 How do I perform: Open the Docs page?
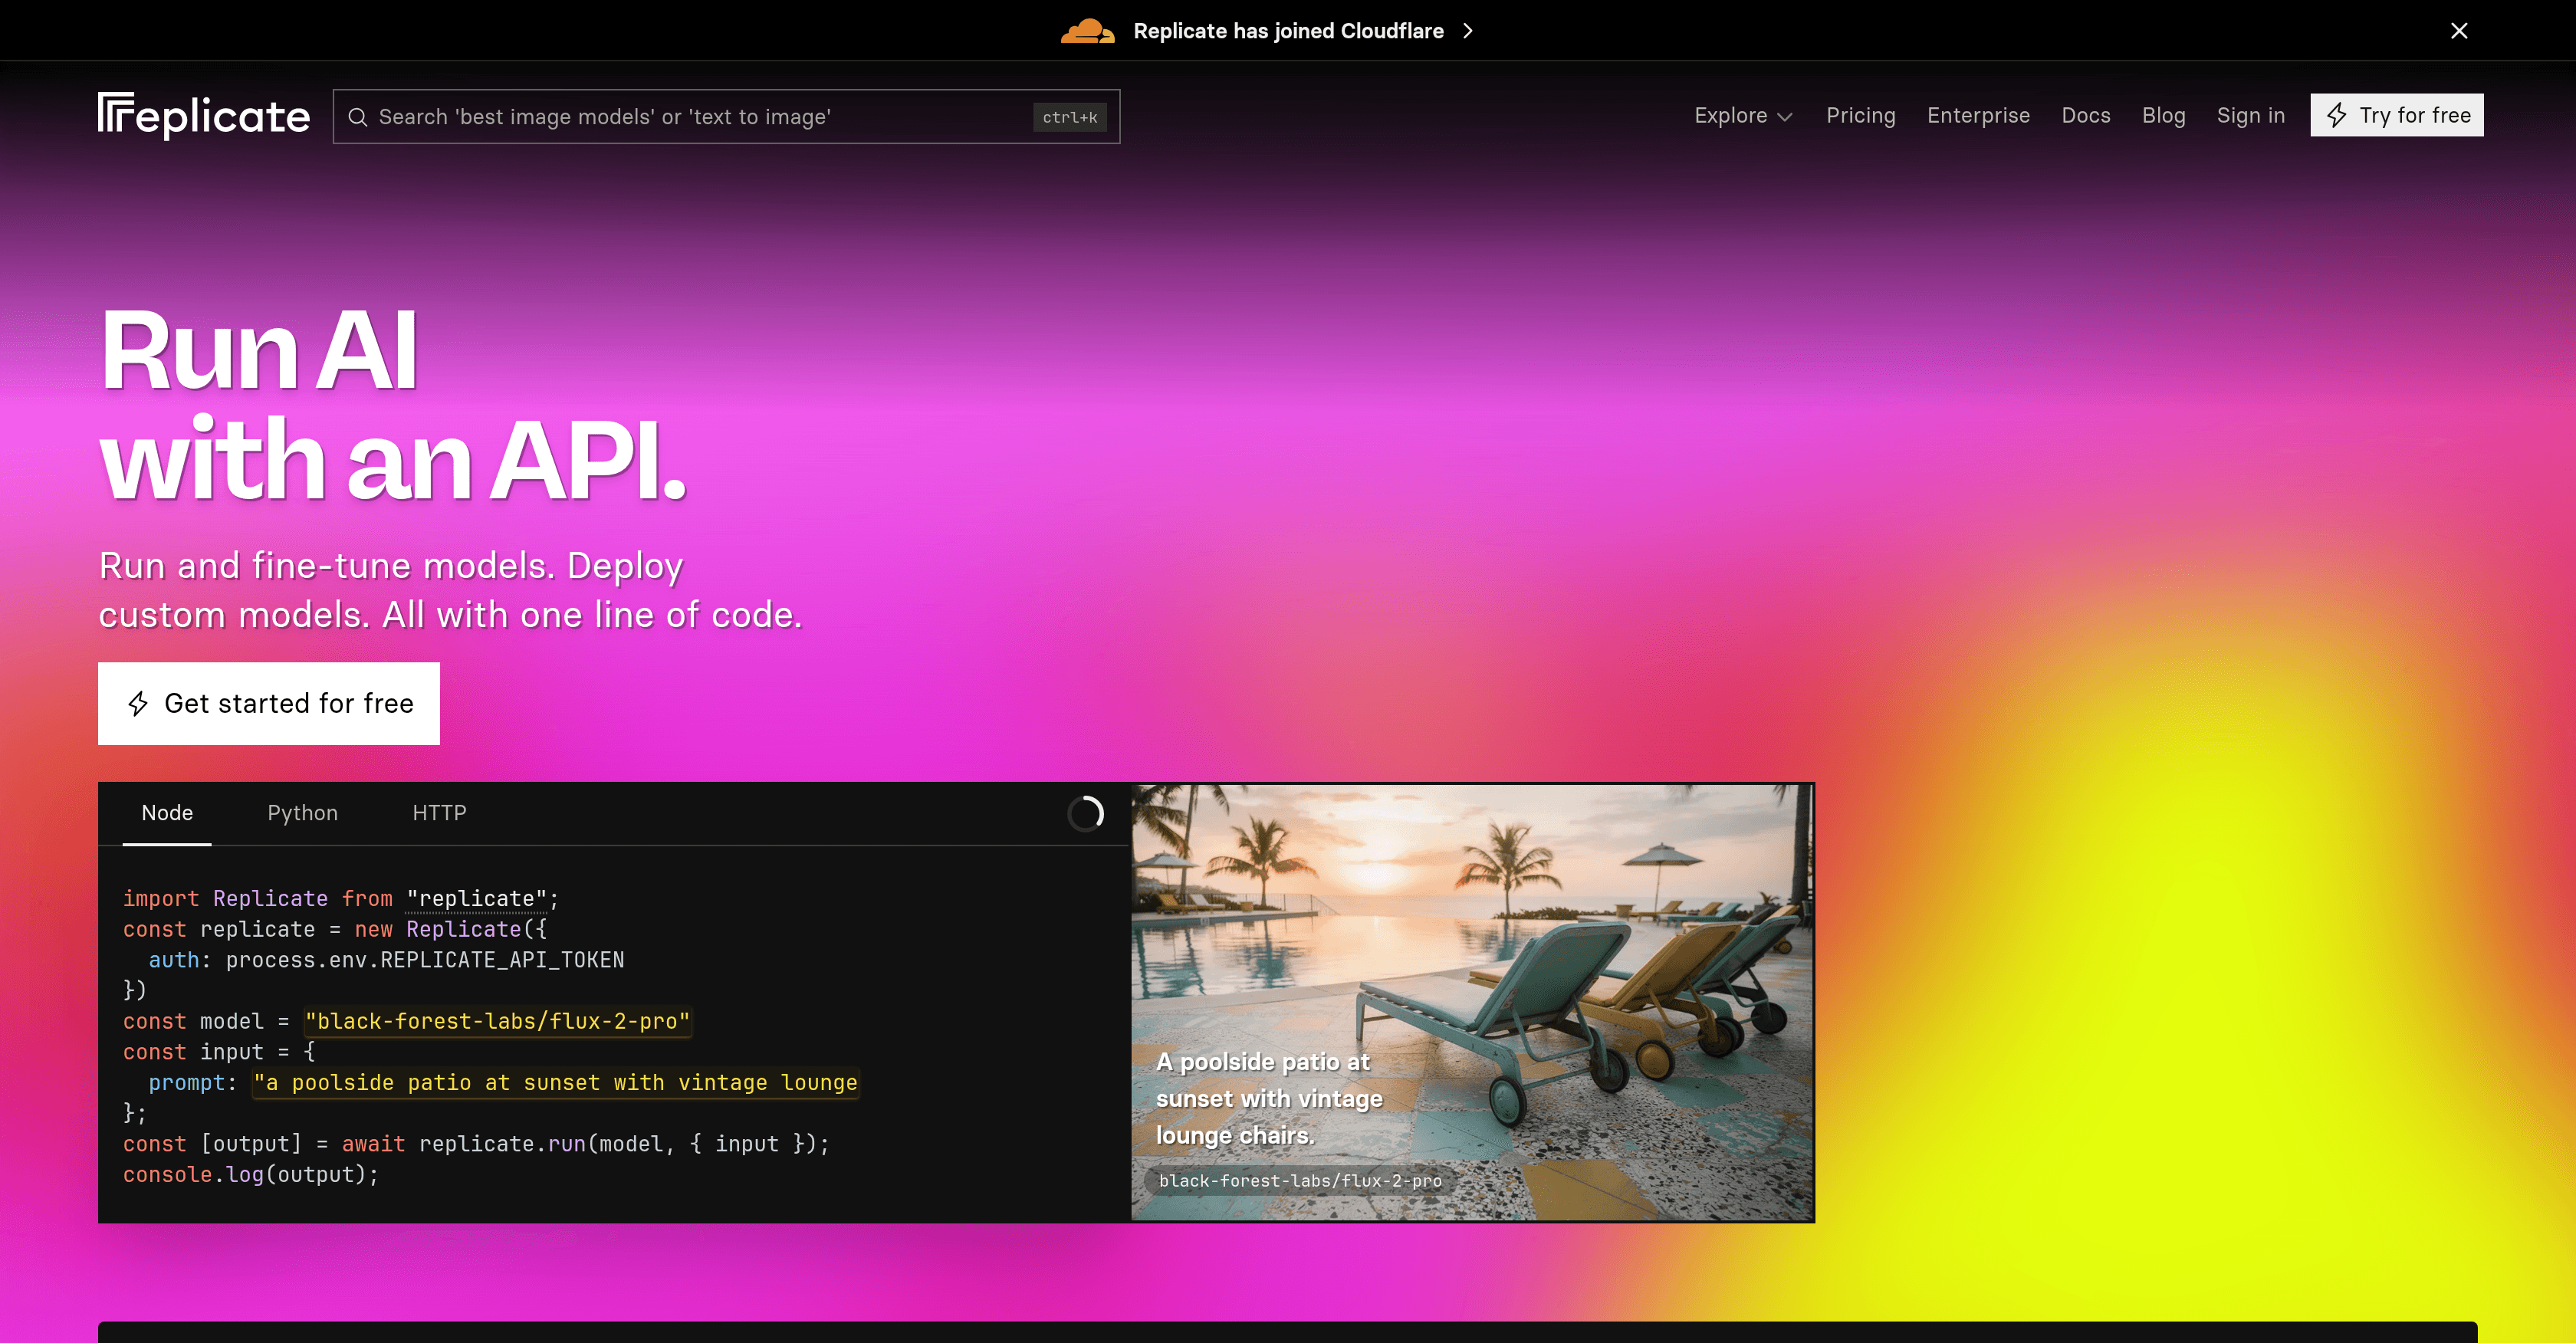[2086, 115]
